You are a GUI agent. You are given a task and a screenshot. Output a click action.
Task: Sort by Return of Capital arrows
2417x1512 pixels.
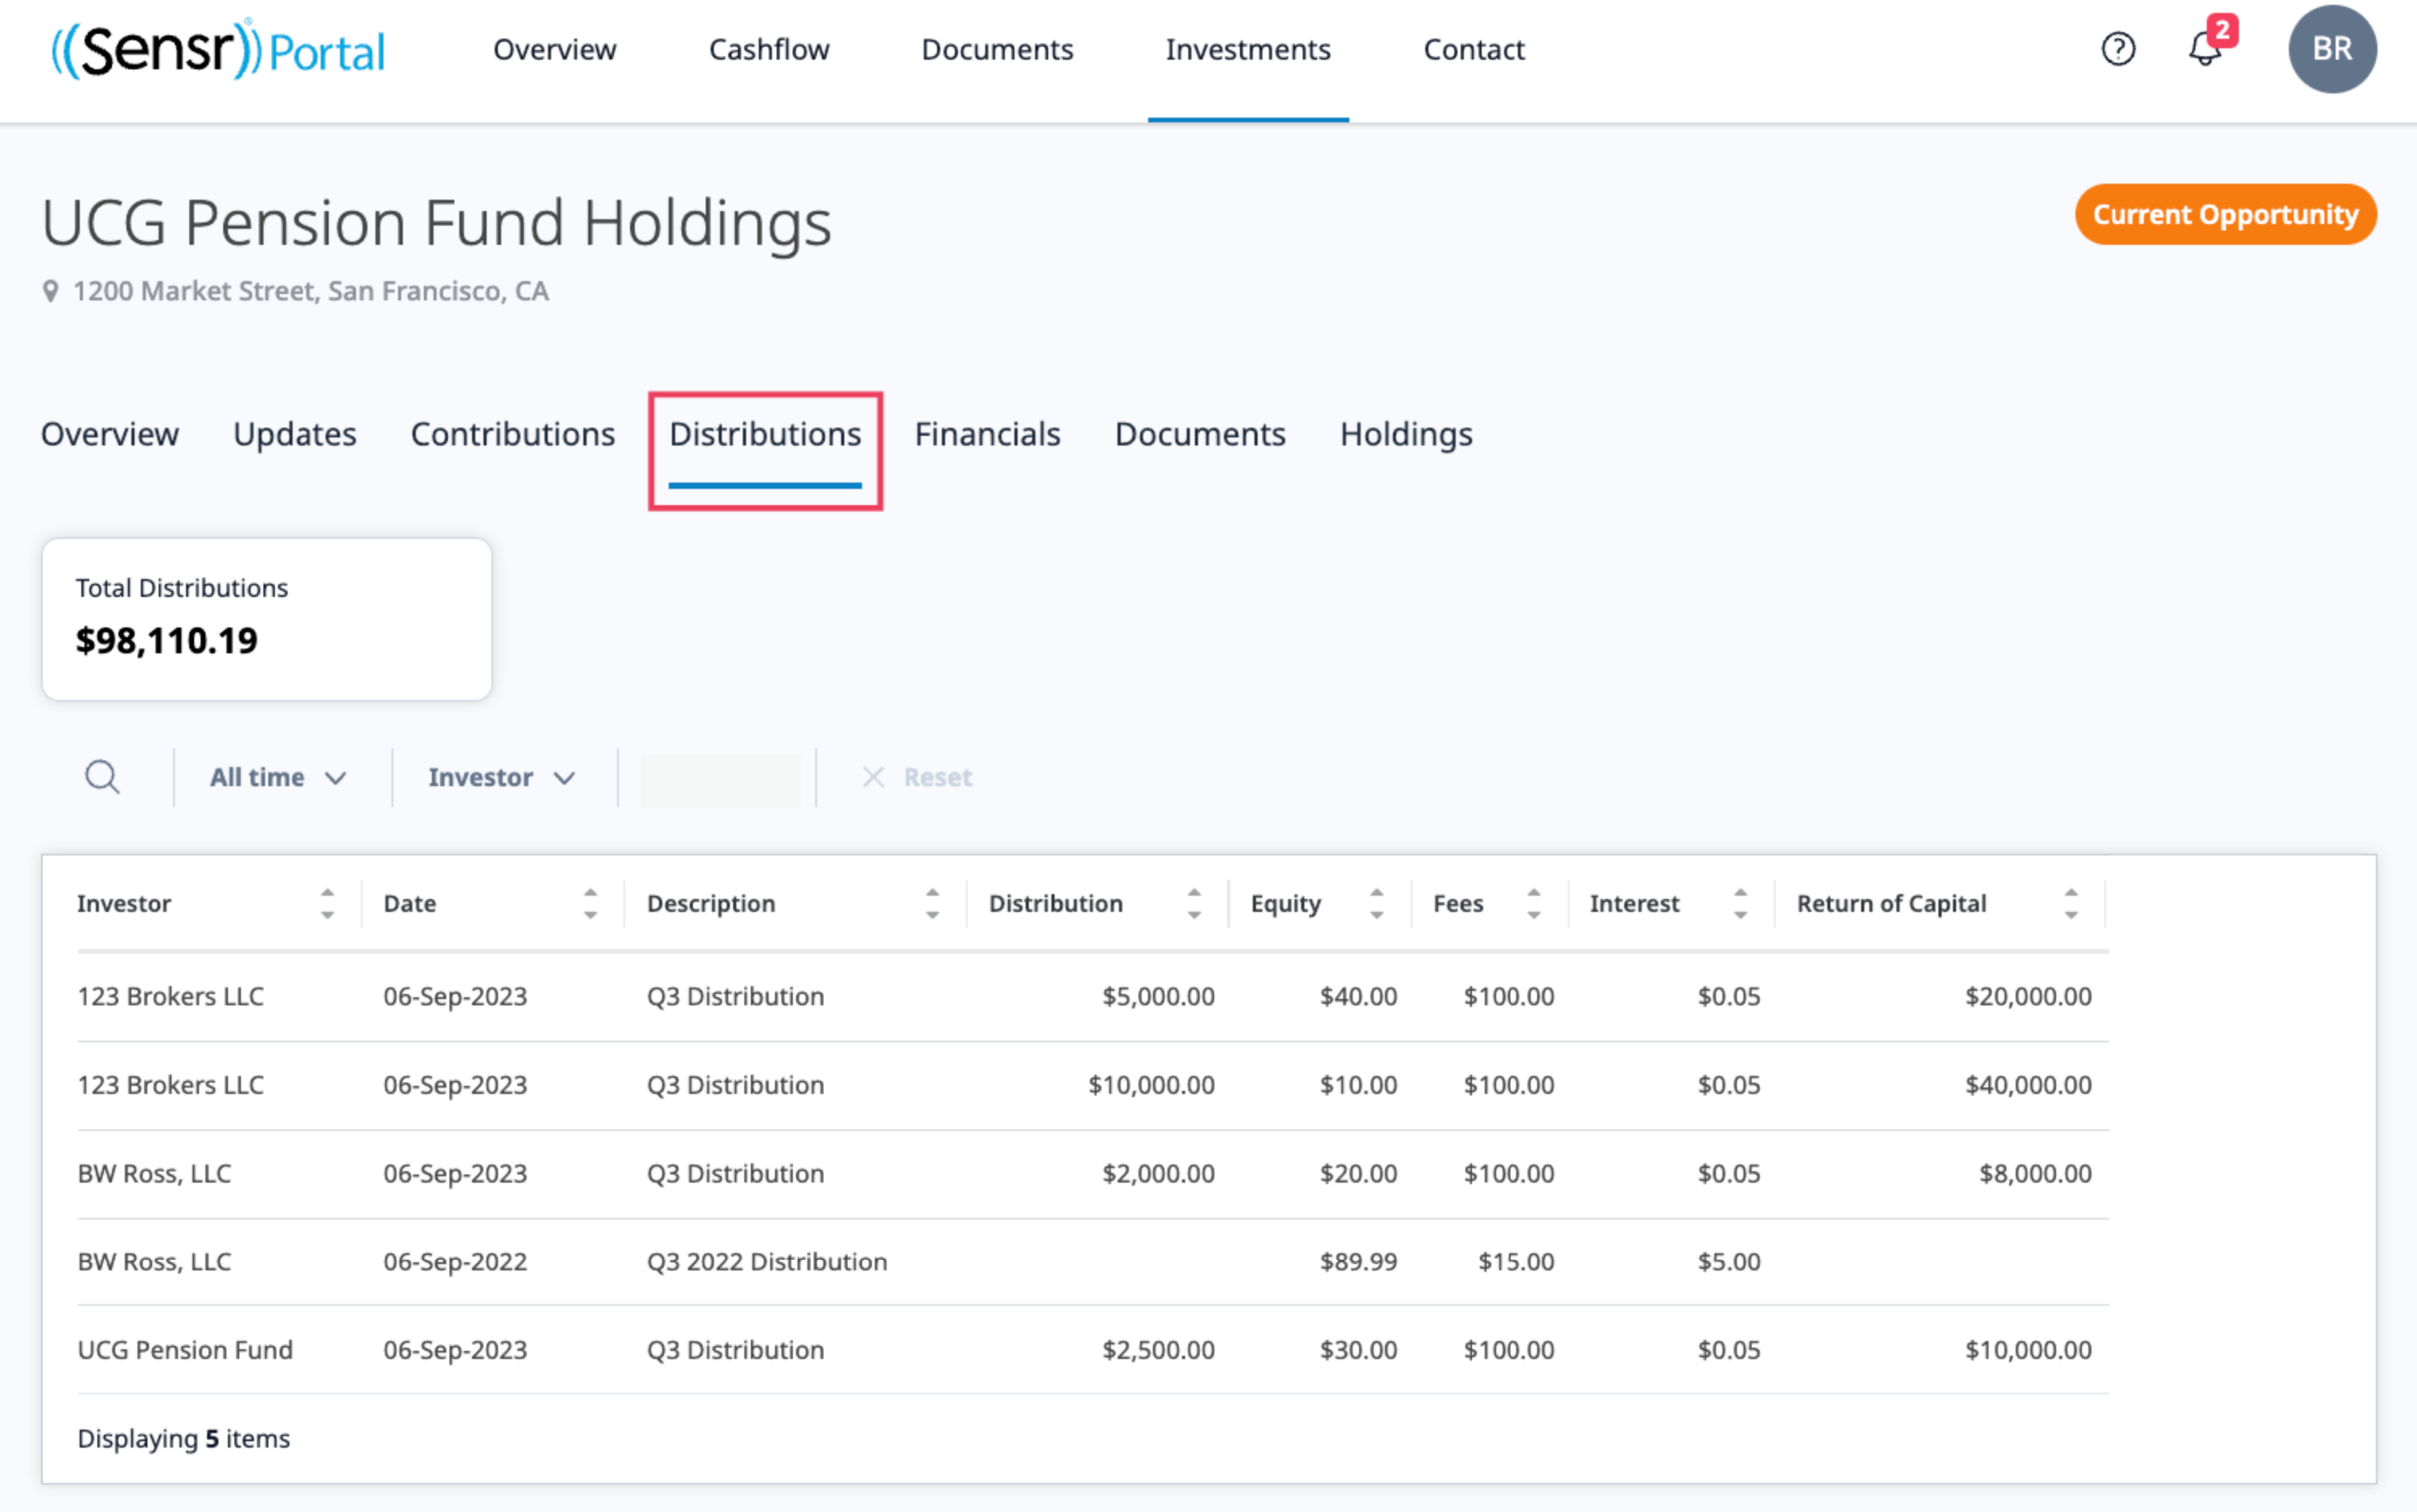click(2071, 903)
